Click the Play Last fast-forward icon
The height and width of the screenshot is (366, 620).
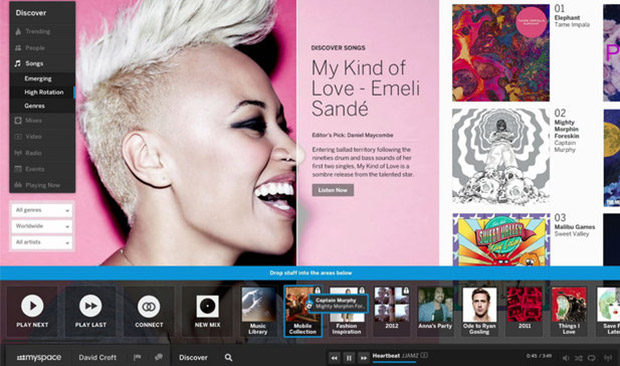(91, 306)
